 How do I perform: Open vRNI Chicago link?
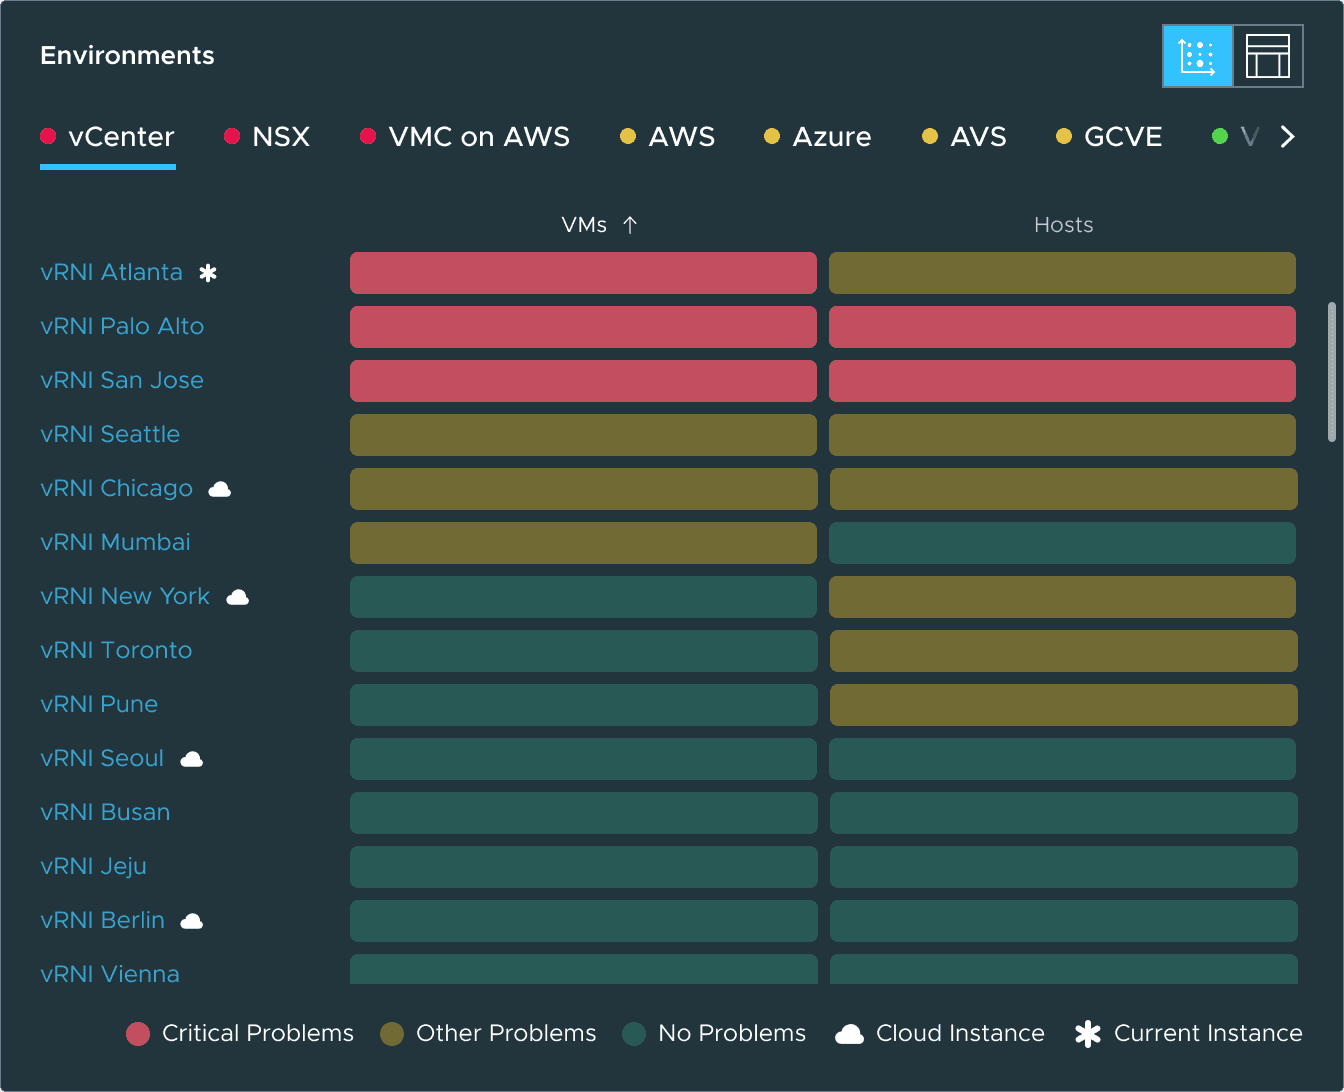(116, 488)
